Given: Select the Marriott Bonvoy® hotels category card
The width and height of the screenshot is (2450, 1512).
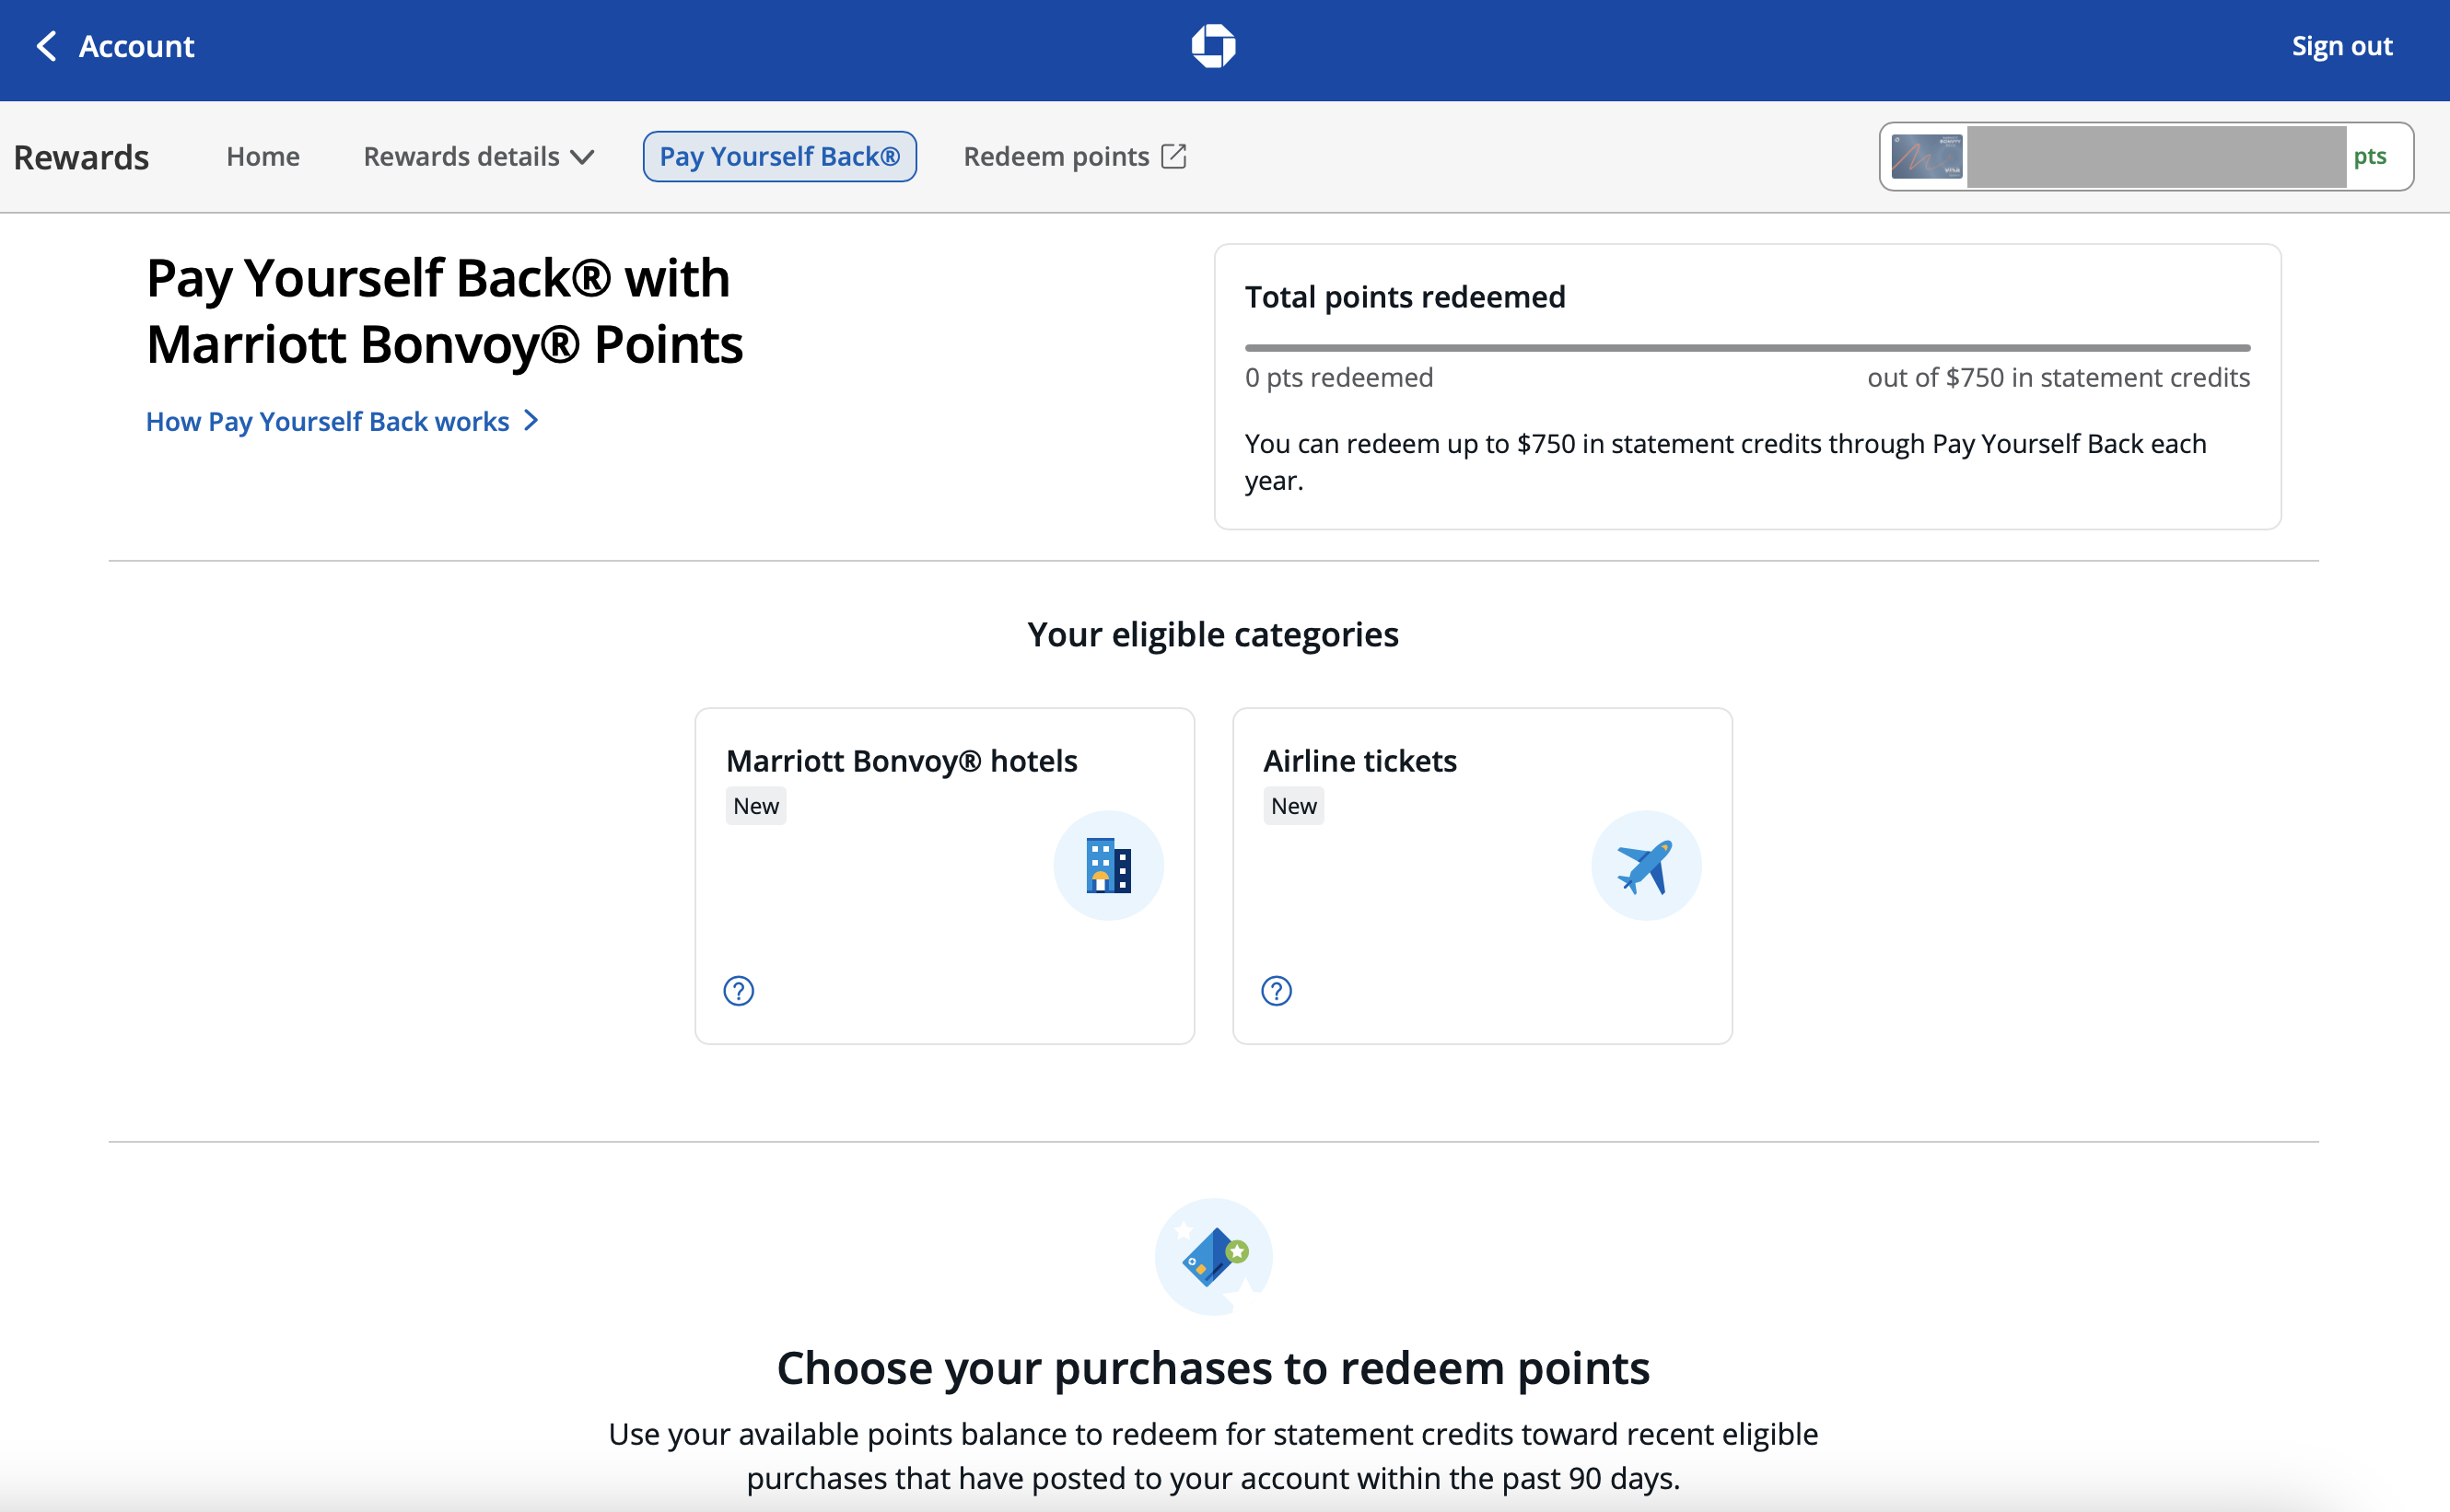Looking at the screenshot, I should (944, 876).
